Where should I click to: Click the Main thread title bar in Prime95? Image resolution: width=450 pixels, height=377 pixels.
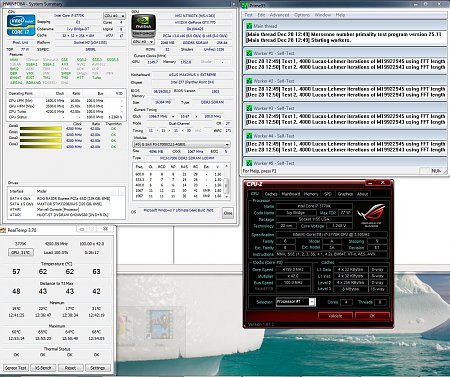click(345, 26)
